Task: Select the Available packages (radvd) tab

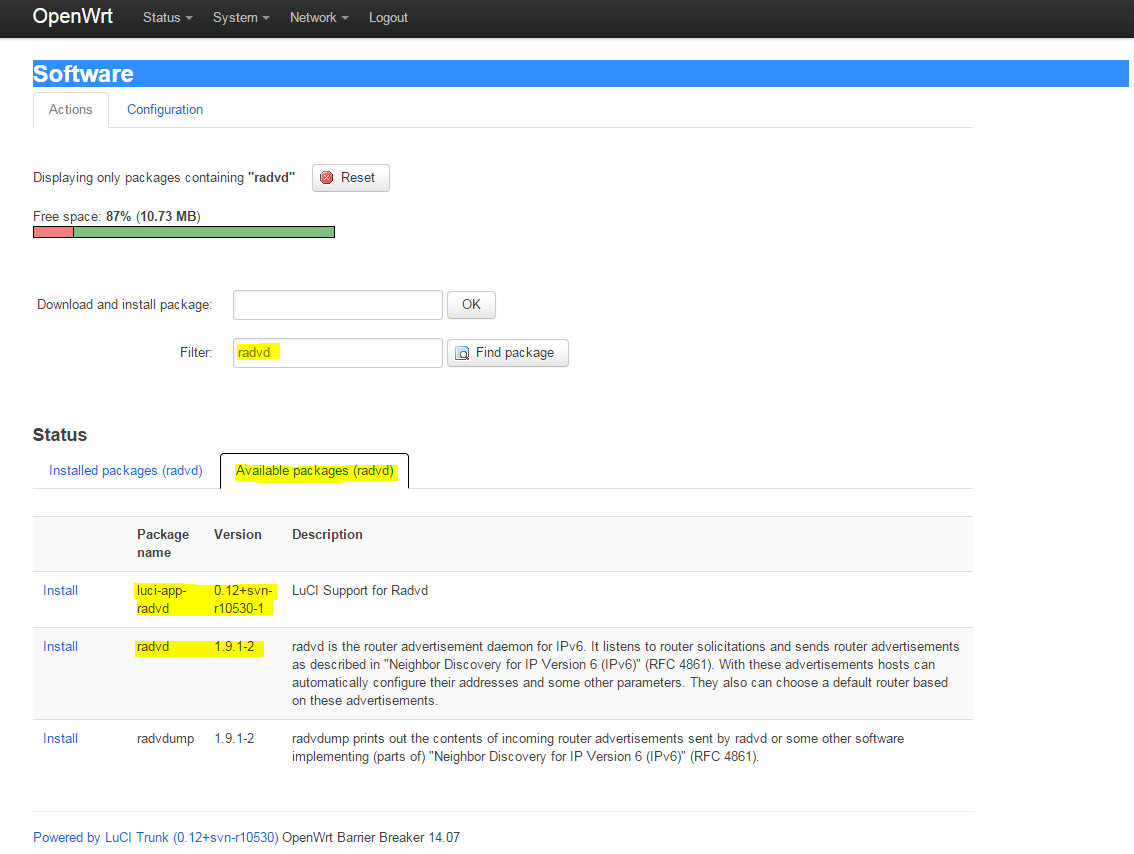Action: coord(315,471)
